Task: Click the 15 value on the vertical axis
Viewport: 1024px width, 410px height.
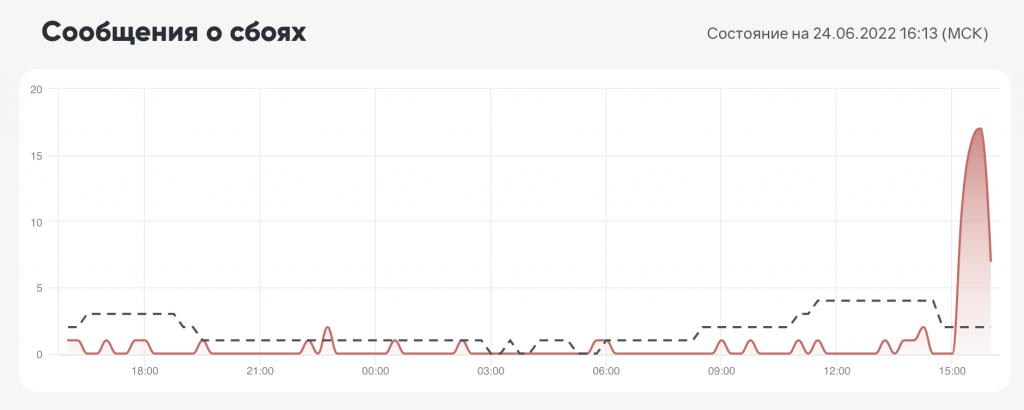Action: pyautogui.click(x=36, y=156)
